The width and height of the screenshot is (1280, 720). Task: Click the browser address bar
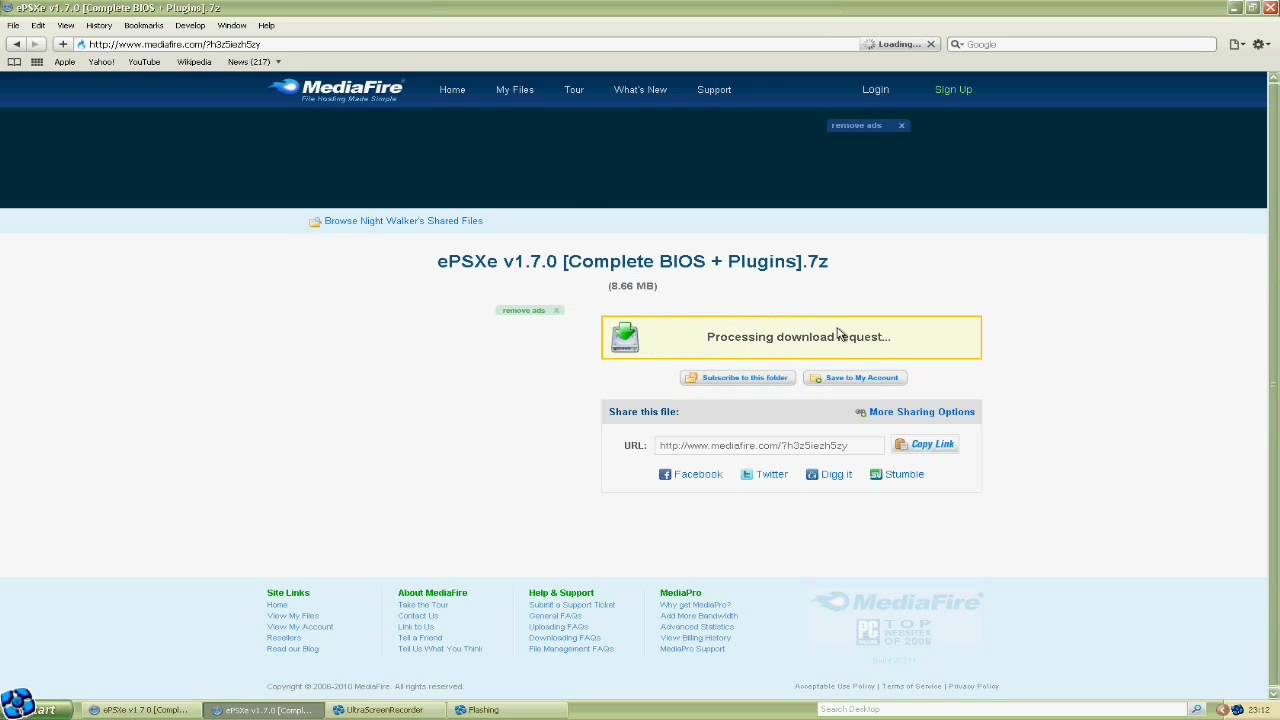[x=468, y=44]
